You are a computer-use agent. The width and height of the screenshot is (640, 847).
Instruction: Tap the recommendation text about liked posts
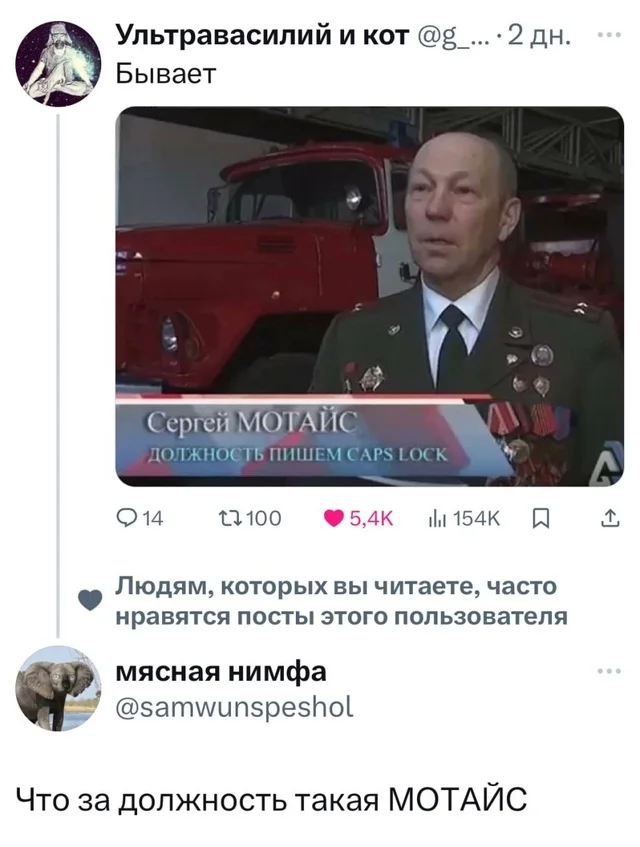(341, 601)
